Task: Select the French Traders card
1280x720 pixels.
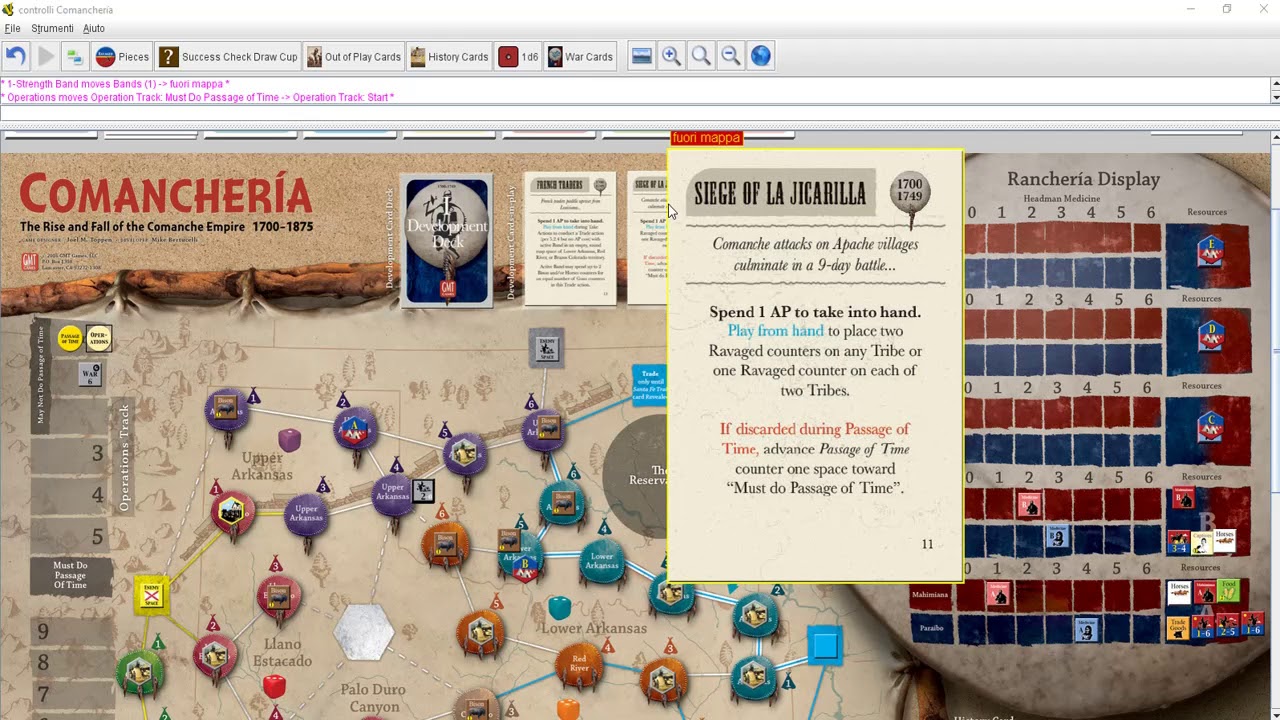Action: tap(570, 240)
